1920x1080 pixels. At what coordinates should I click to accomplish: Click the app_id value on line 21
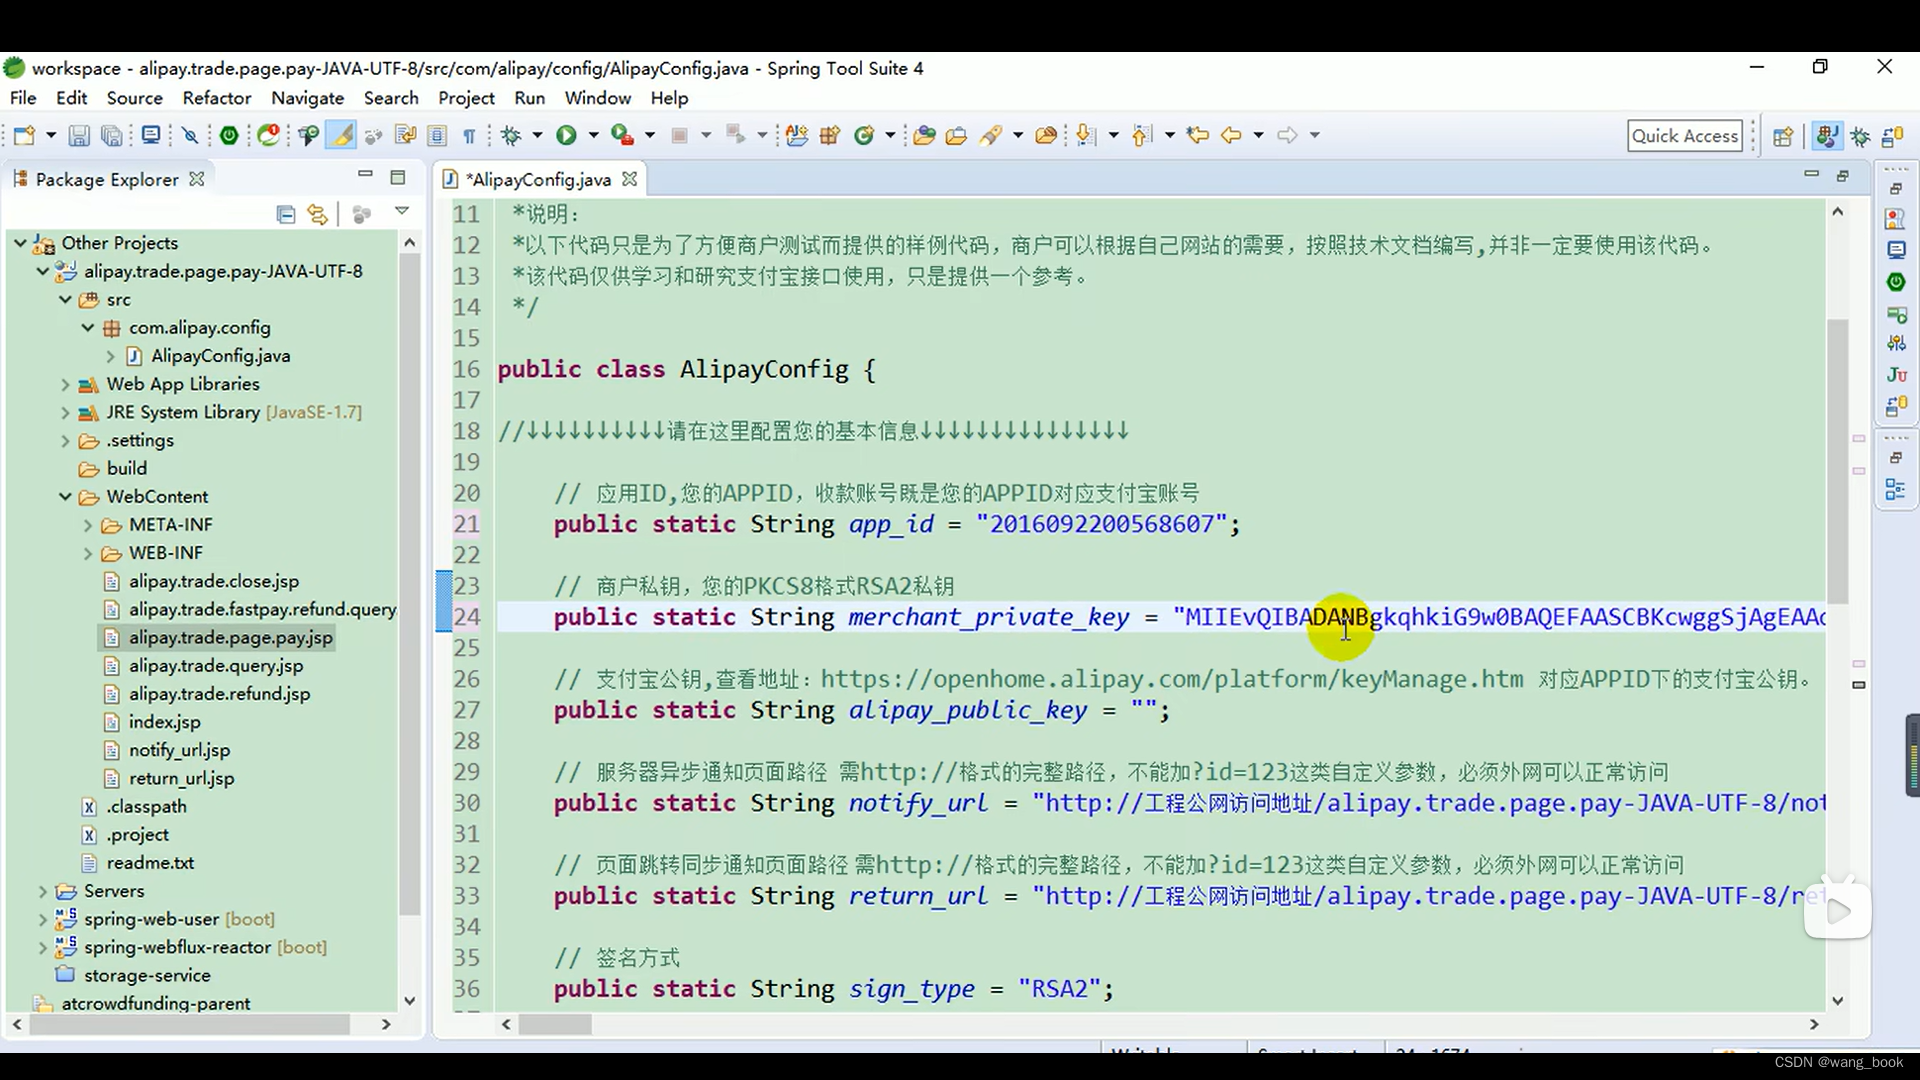[x=1101, y=524]
